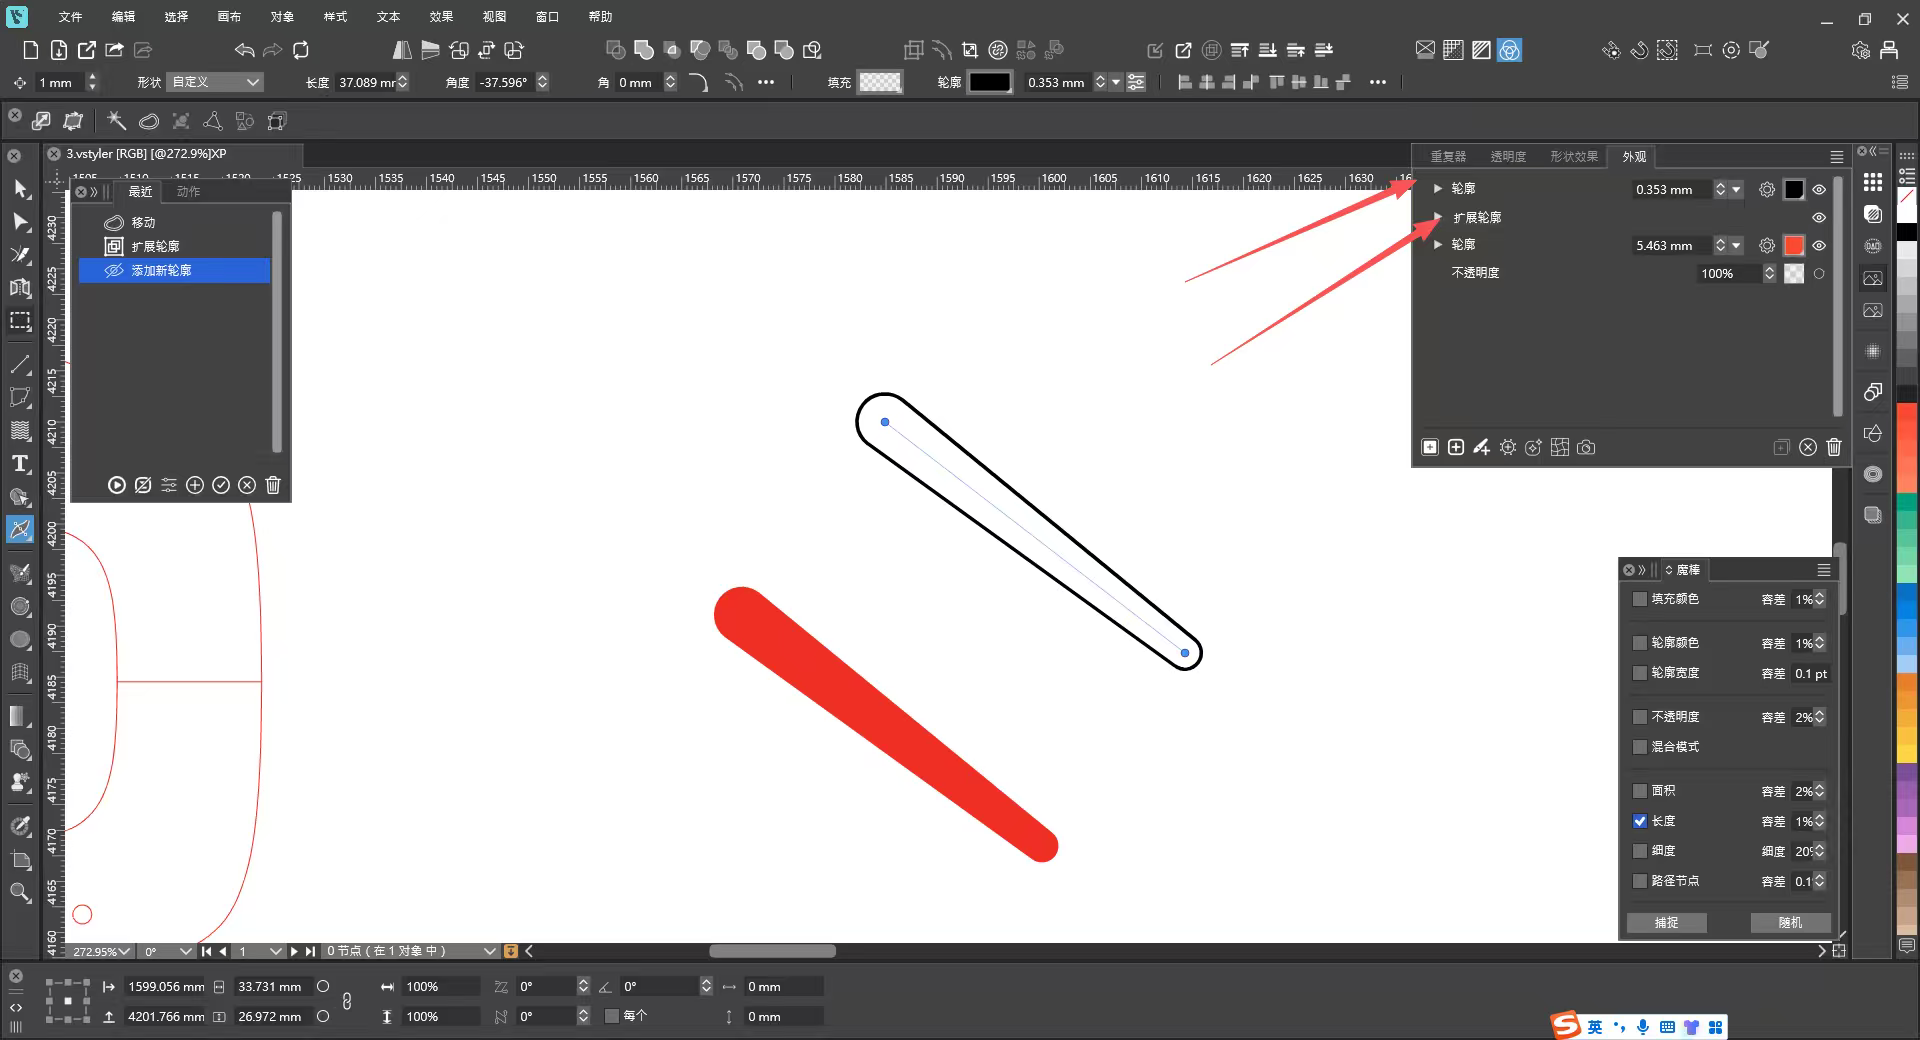This screenshot has height=1040, width=1920.
Task: Select the rectangular marquee tool
Action: pyautogui.click(x=20, y=321)
